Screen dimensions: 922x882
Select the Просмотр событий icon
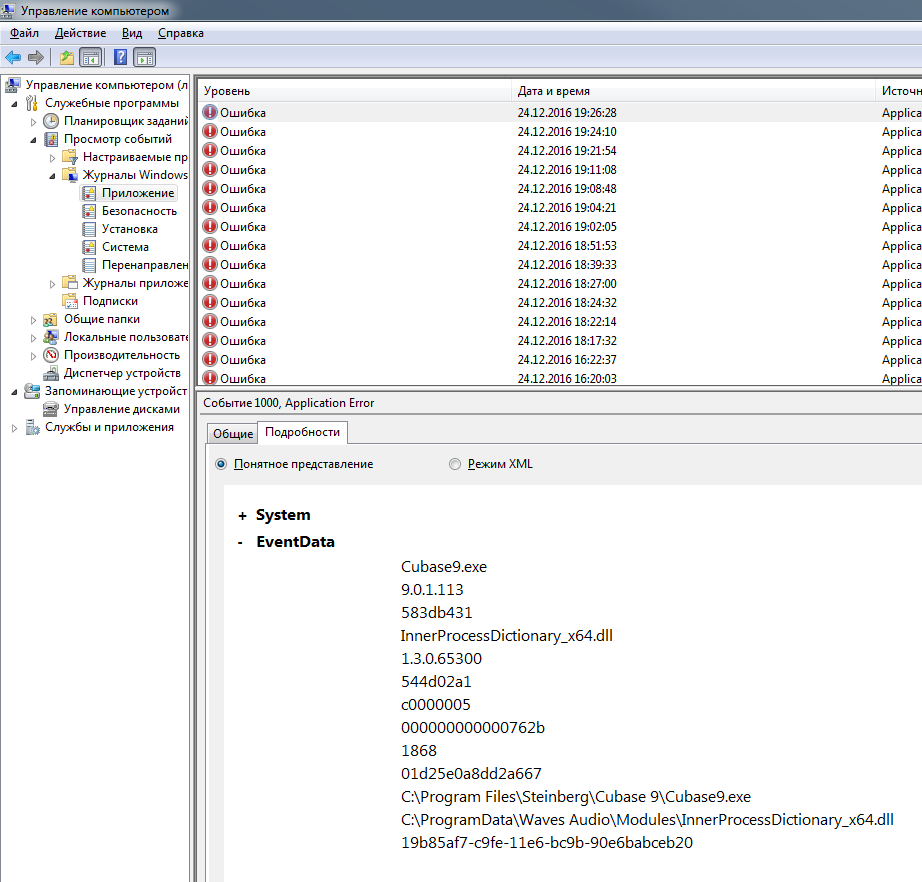[51, 139]
